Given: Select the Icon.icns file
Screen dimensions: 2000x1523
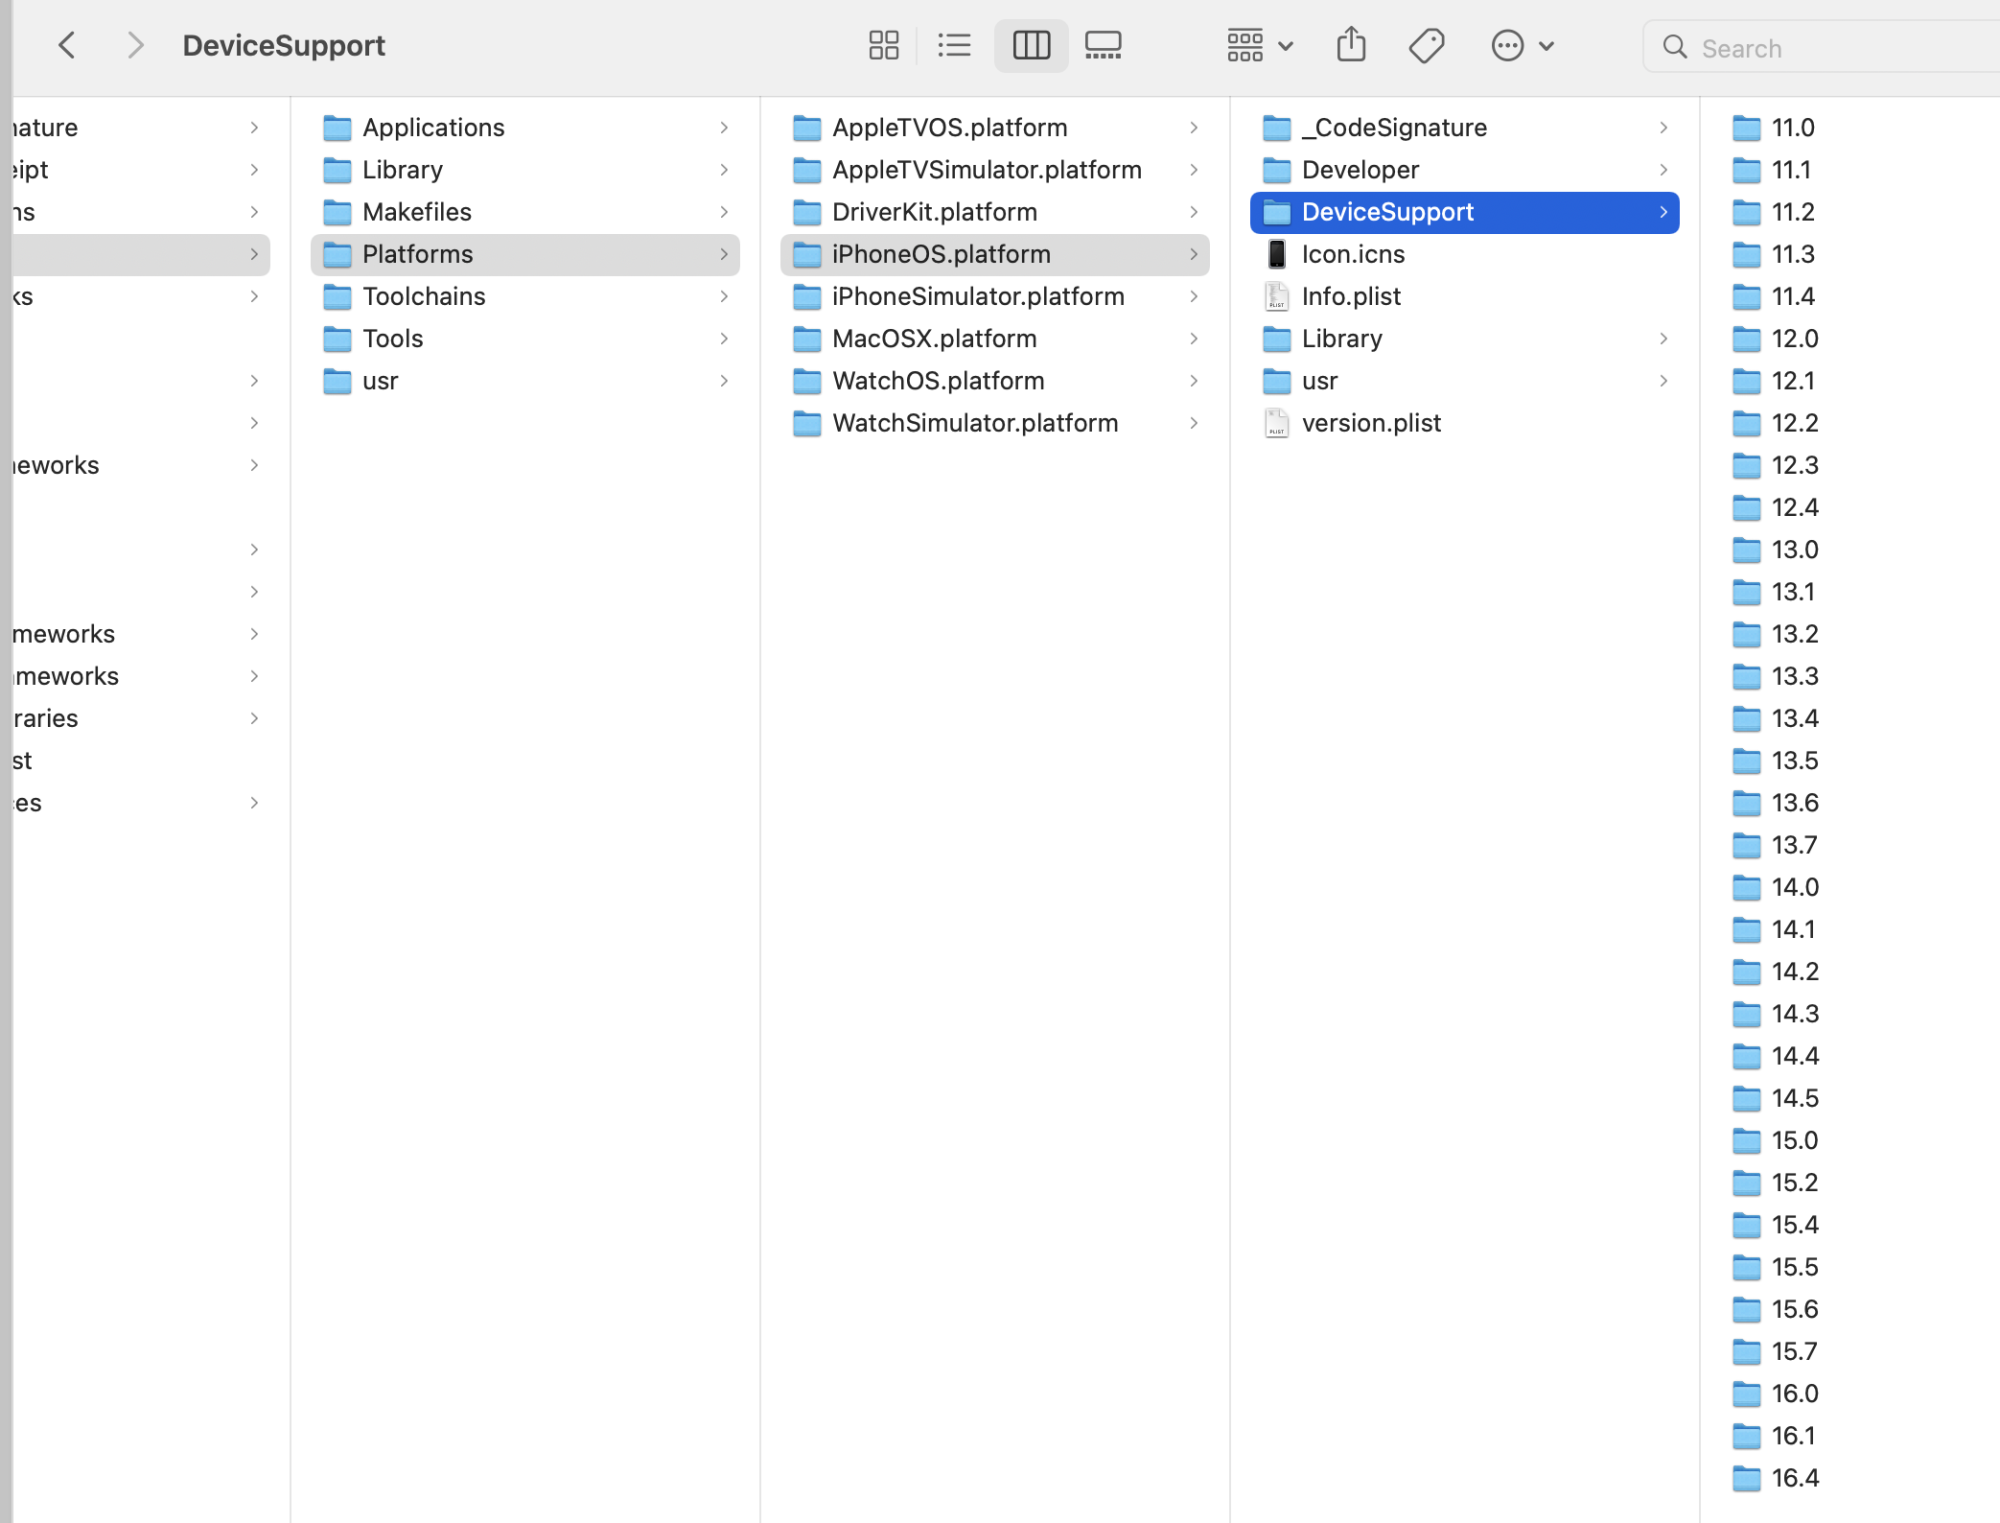Looking at the screenshot, I should pos(1352,255).
